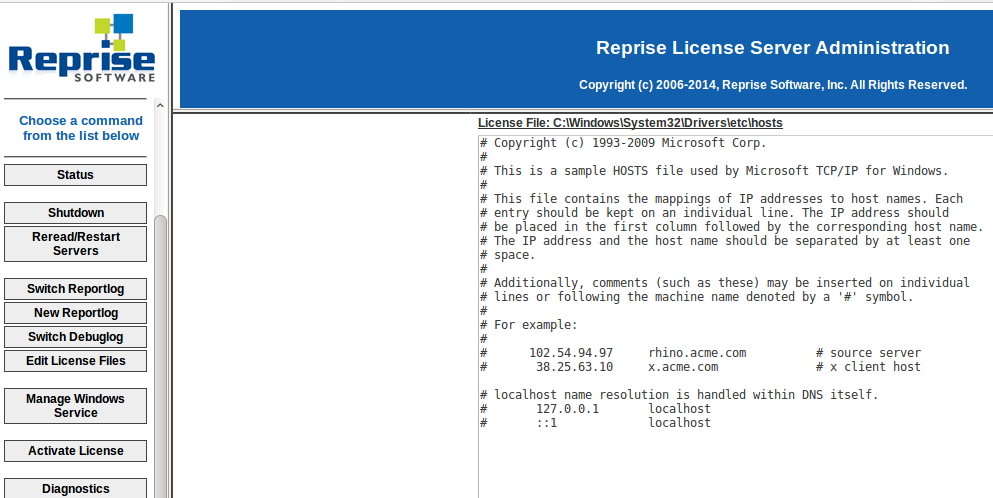The image size is (993, 498).
Task: Click the 'localhost name resolution' comment line
Action: [679, 395]
